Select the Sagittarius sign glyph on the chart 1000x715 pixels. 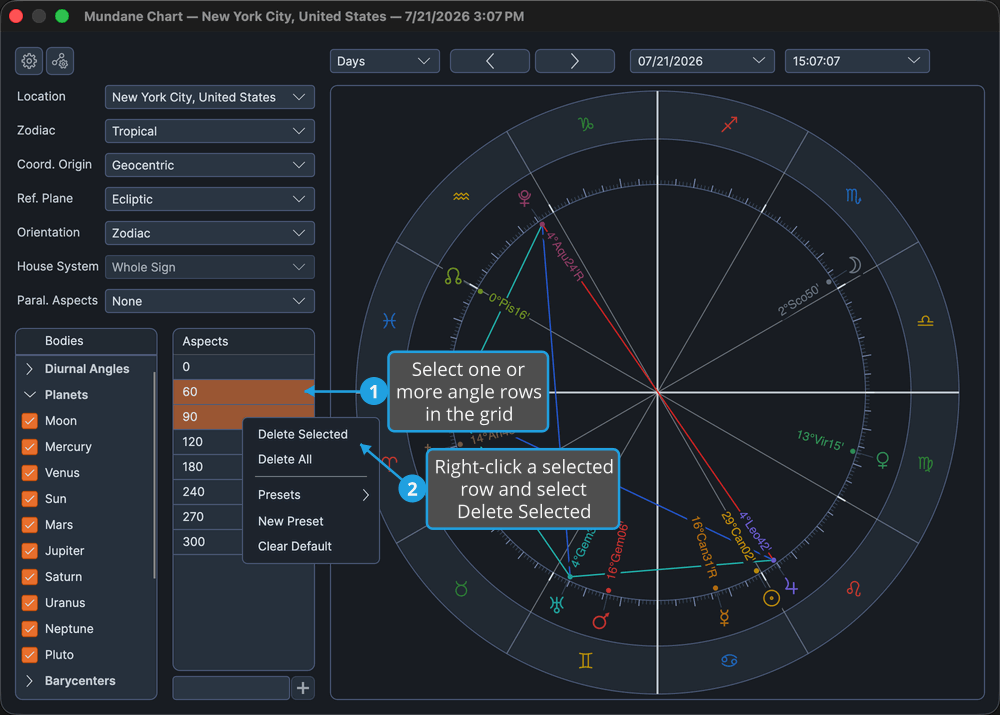pos(729,124)
